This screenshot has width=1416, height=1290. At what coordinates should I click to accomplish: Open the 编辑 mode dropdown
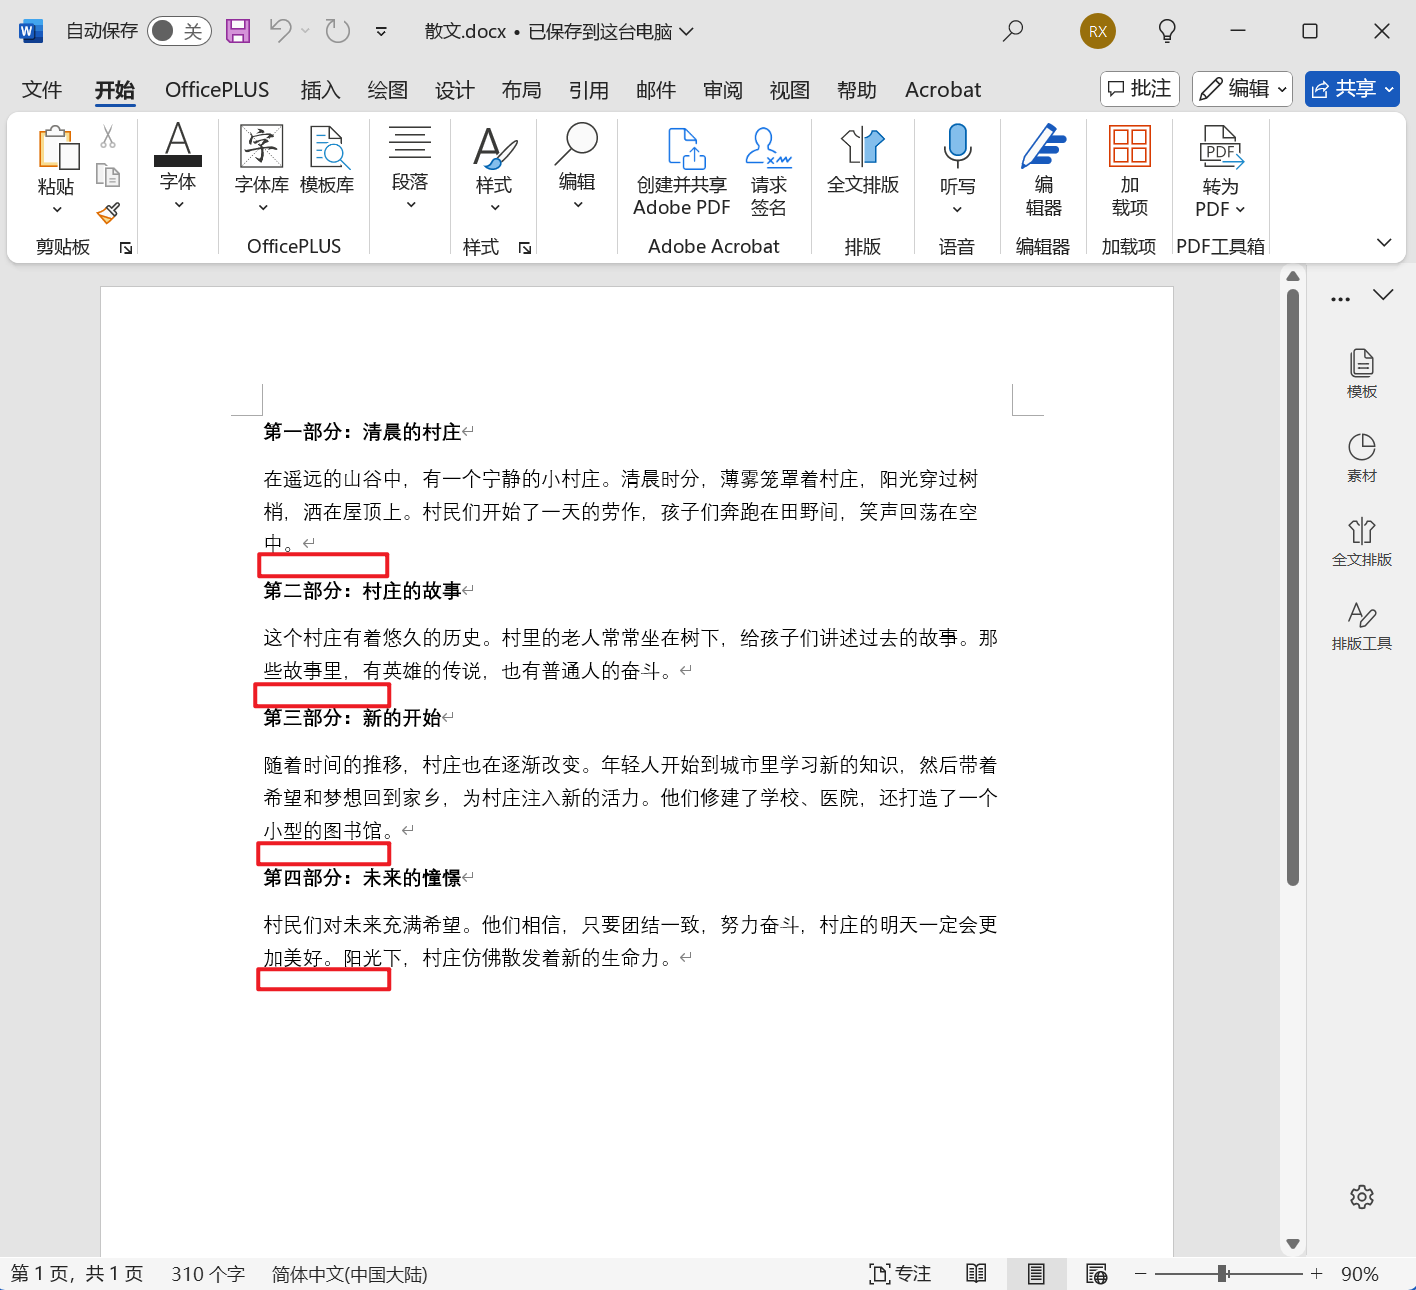tap(1242, 89)
